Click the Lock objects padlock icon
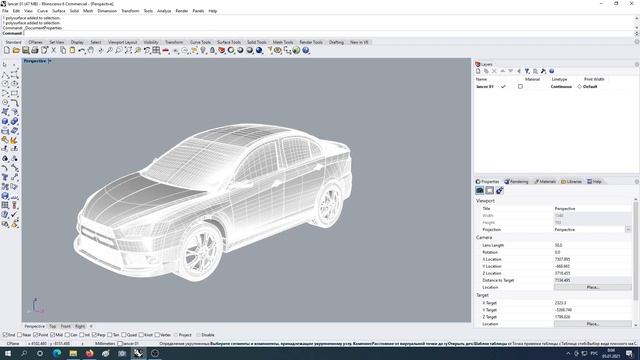This screenshot has width=640, height=360. [x=212, y=50]
